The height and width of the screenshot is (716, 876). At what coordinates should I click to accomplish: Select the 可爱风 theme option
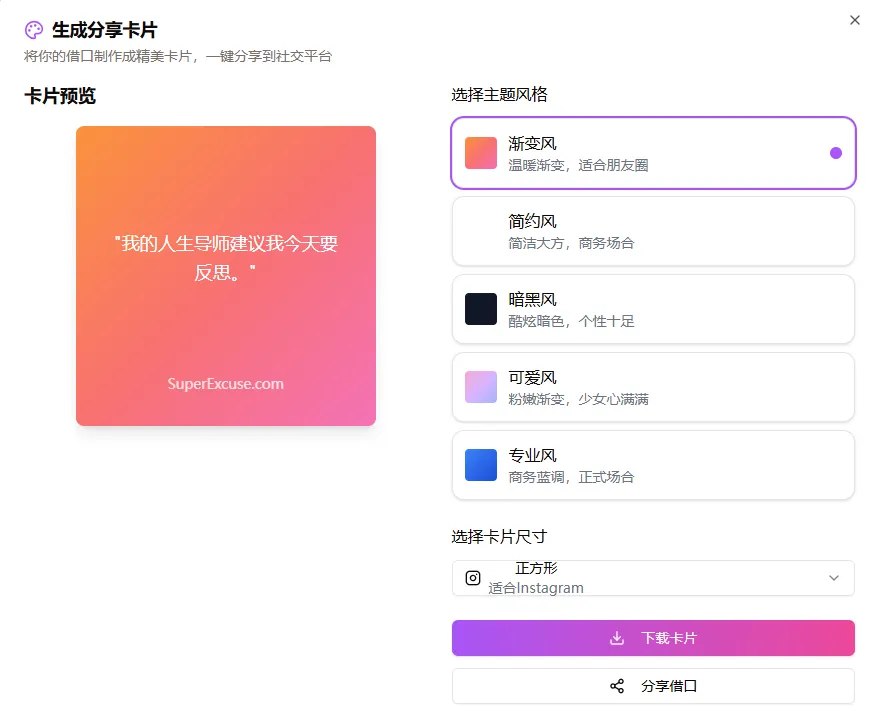click(x=652, y=387)
